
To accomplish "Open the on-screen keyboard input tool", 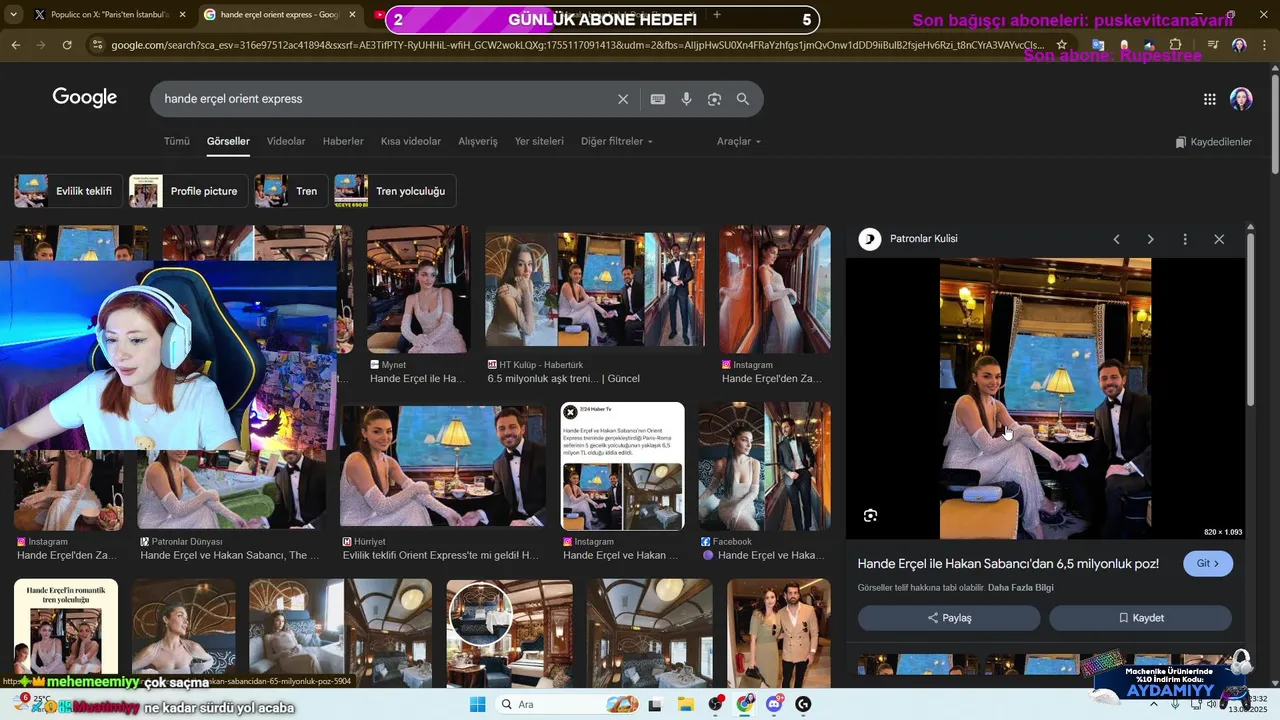I will coord(658,99).
